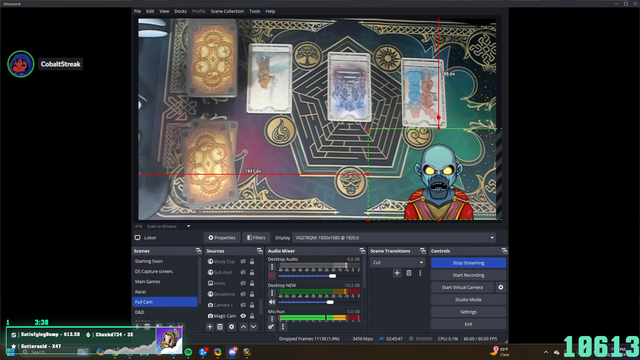This screenshot has height=360, width=640.
Task: Move selected source down
Action: (x=253, y=327)
